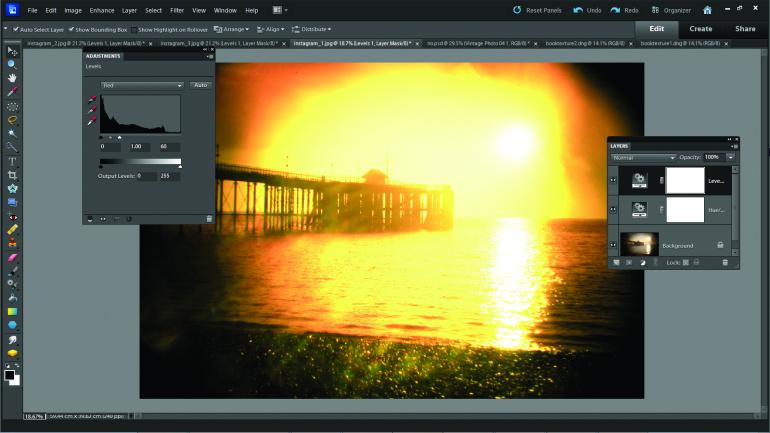
Task: Select the Crop tool
Action: 12,175
